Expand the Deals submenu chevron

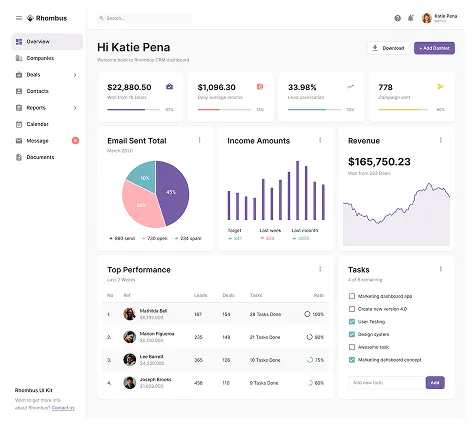click(x=75, y=75)
